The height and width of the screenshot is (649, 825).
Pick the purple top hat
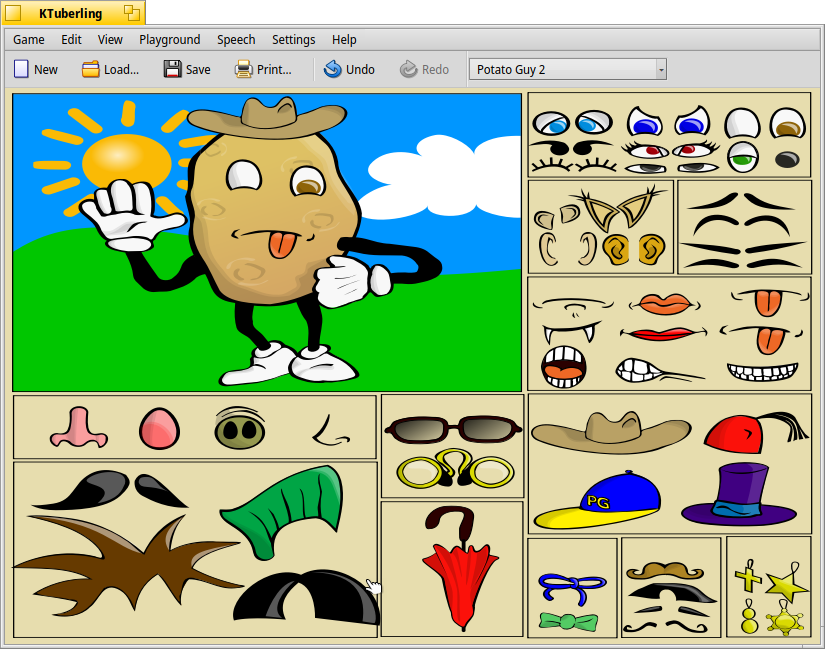(739, 495)
